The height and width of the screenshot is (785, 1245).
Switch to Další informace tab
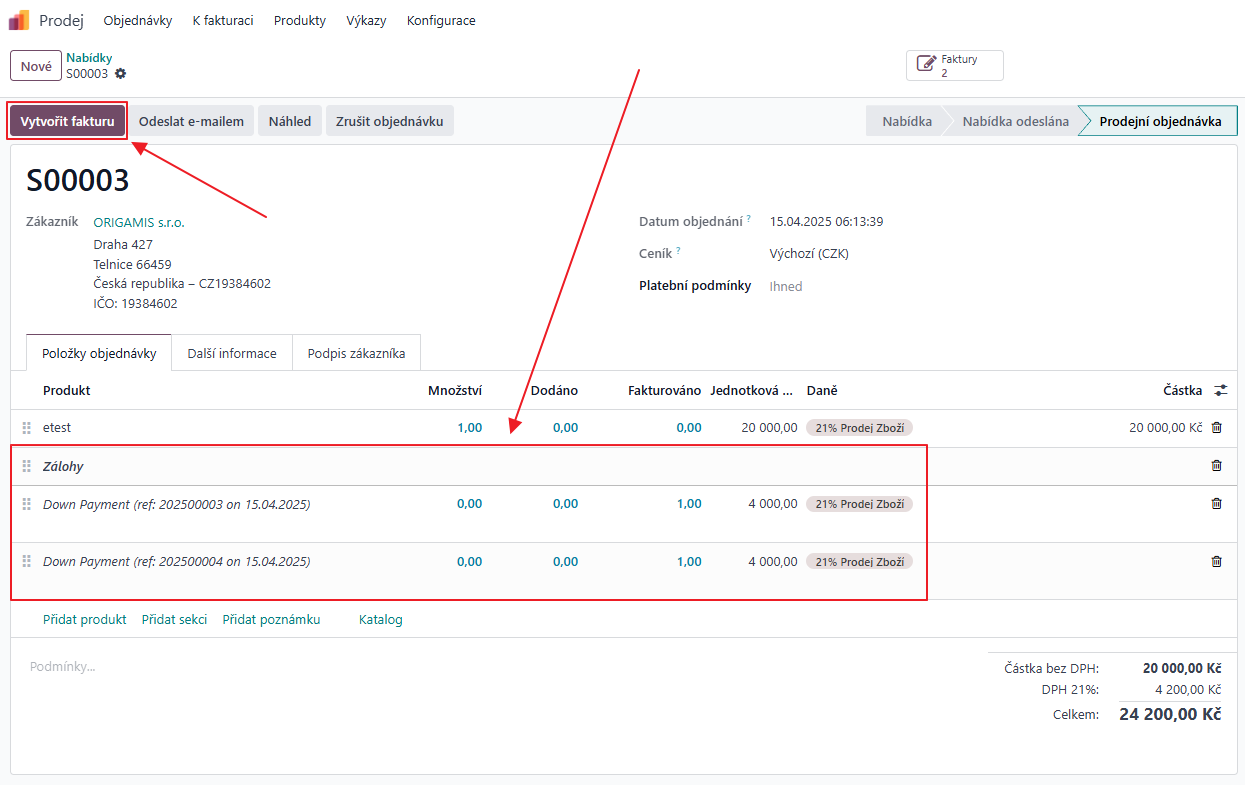[x=232, y=353]
